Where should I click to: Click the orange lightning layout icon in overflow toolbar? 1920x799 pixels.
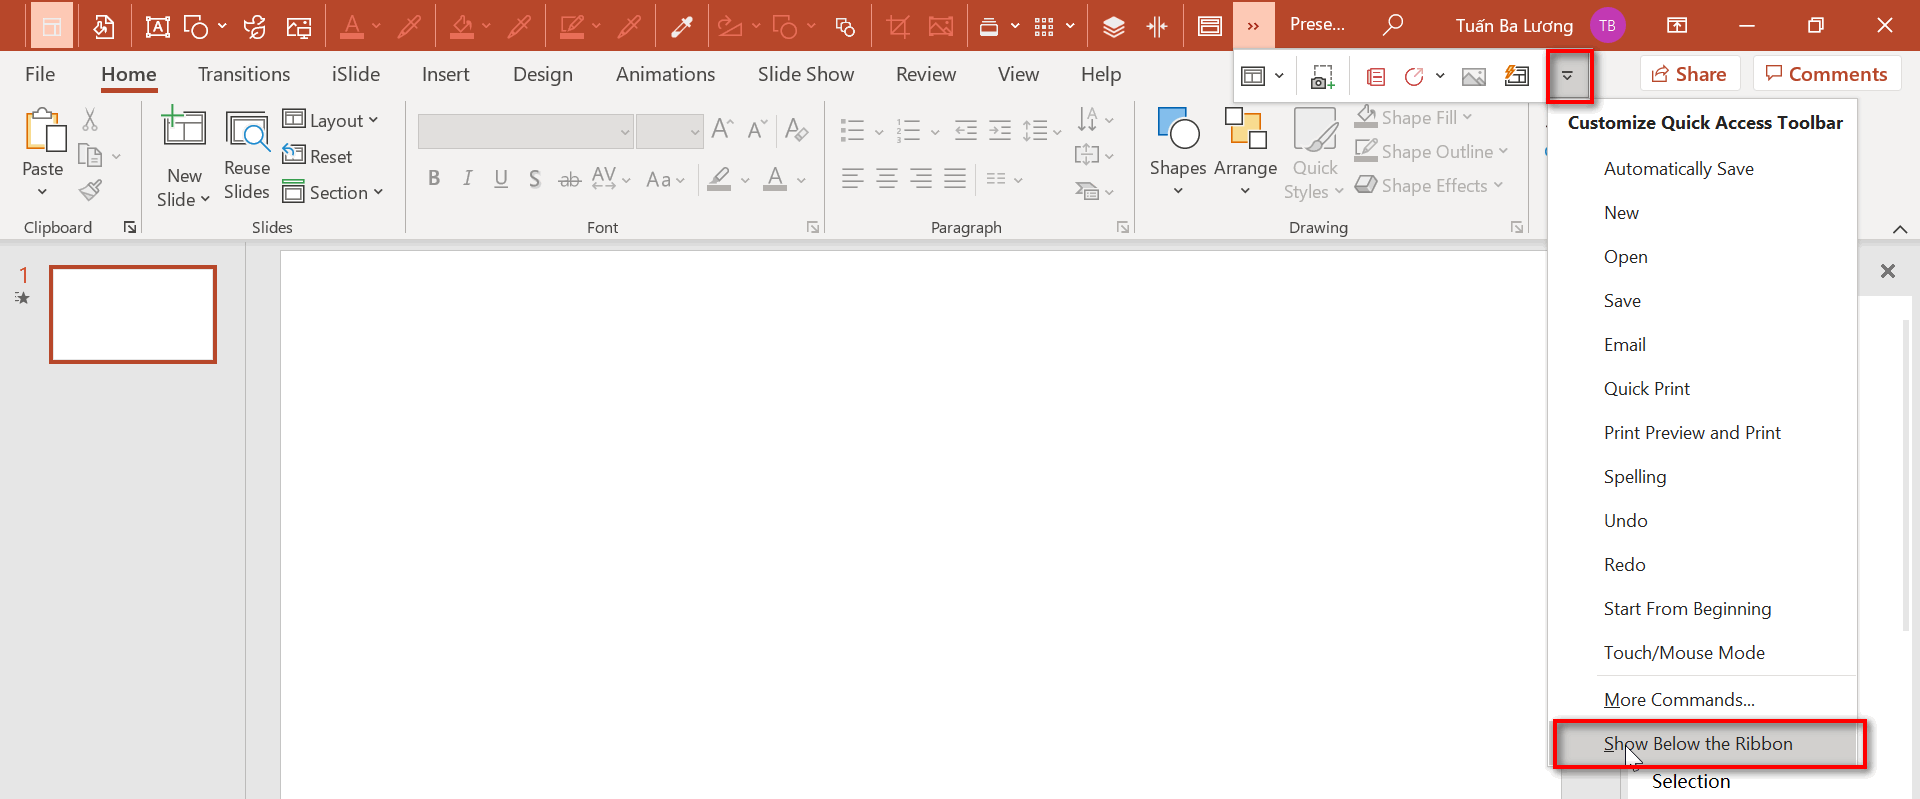click(x=1517, y=76)
